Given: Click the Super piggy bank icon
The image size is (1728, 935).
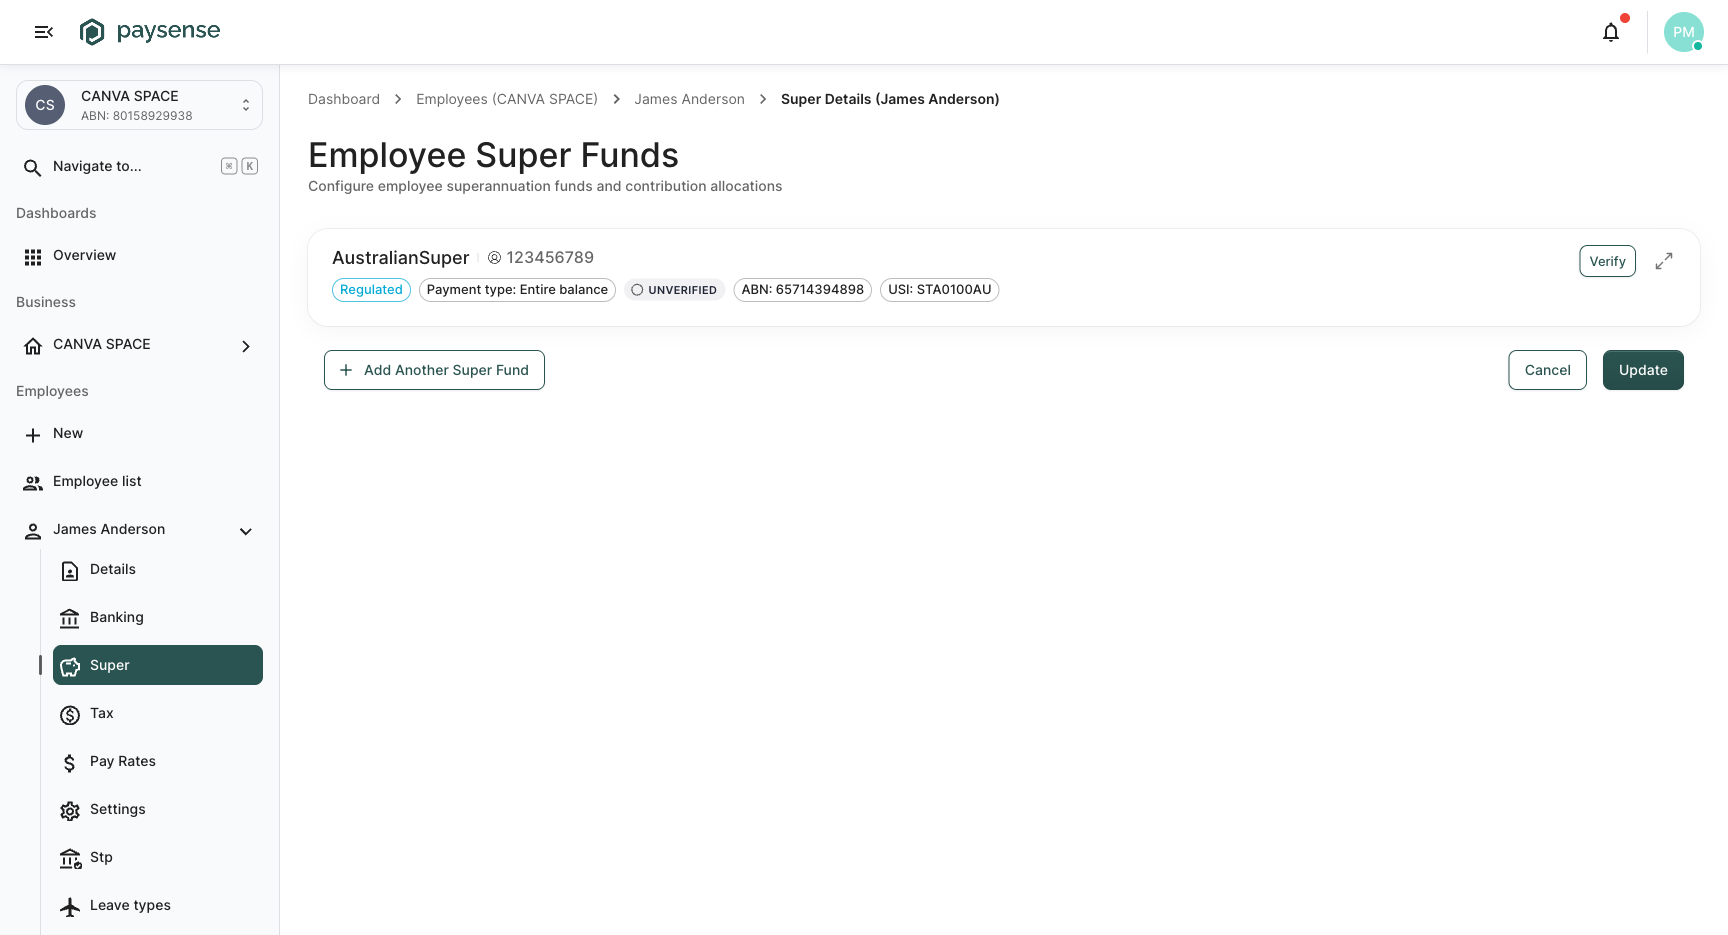Looking at the screenshot, I should (x=70, y=667).
